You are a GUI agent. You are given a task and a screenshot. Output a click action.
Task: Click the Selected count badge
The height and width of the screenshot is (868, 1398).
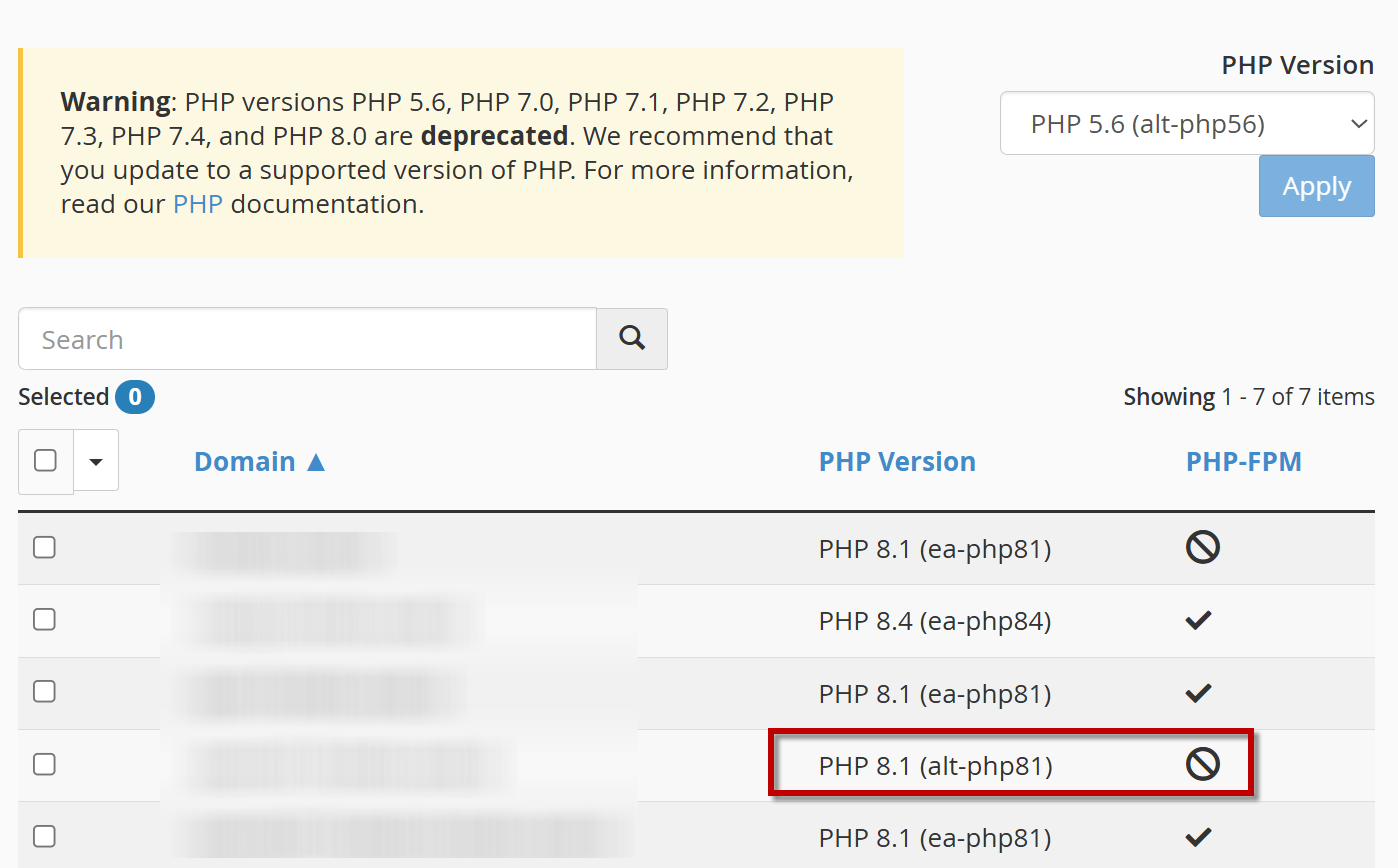click(135, 398)
